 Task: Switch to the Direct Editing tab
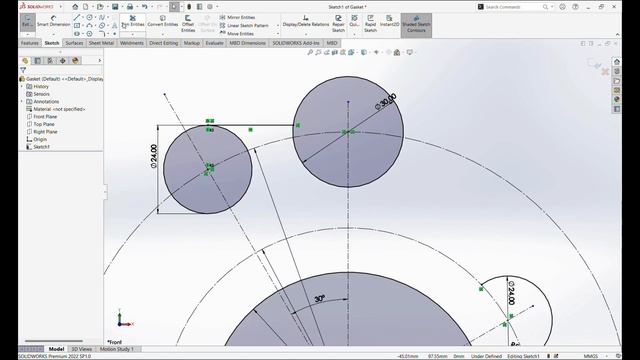(x=164, y=43)
